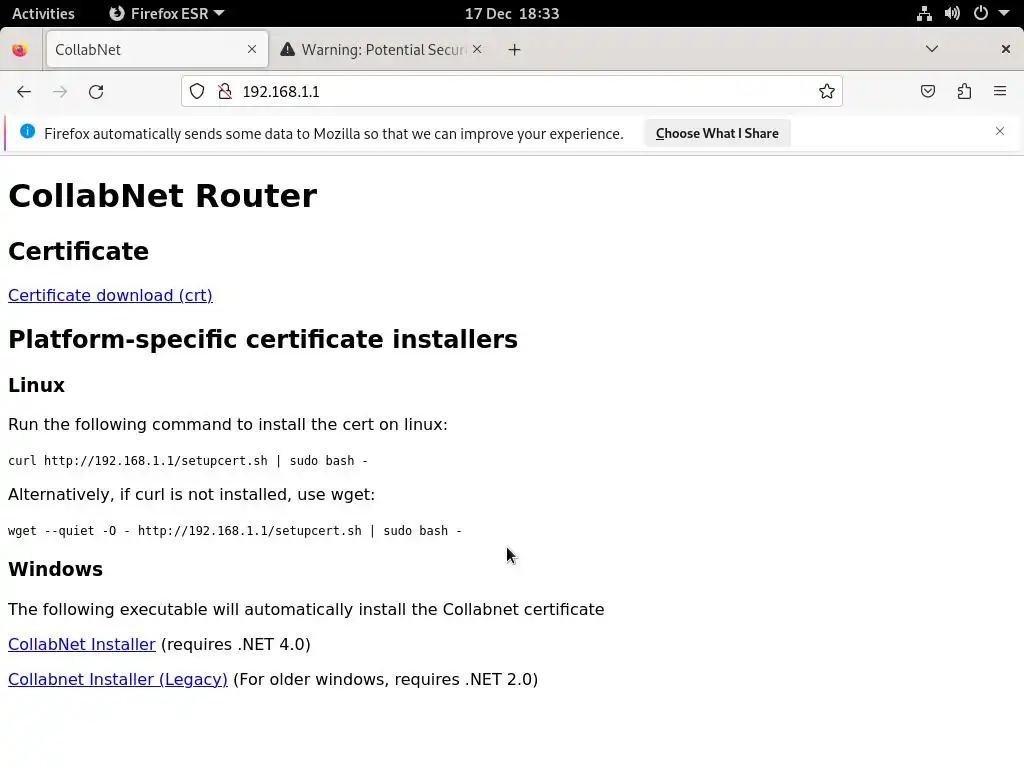
Task: Switch to the CollabNet tab
Action: [x=157, y=50]
